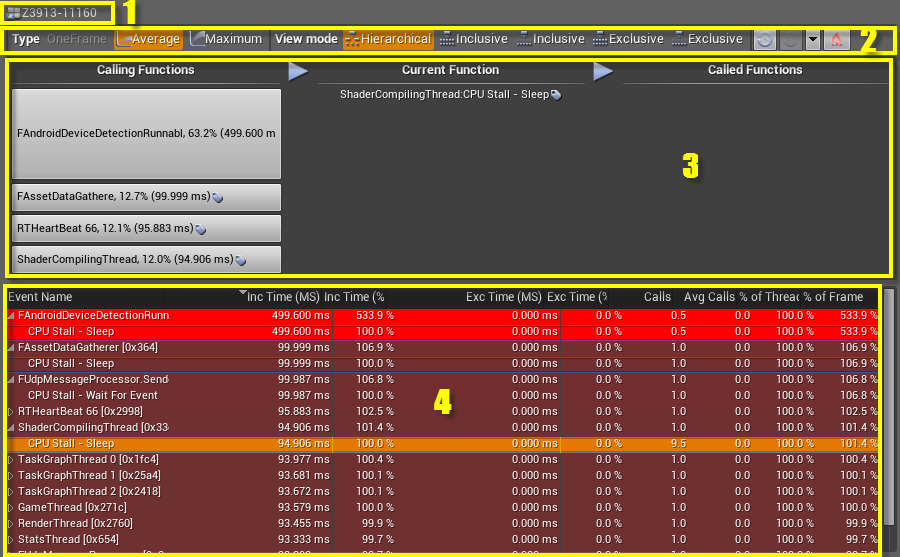The image size is (900, 557).
Task: Collapse the ShaderCompilingThread tree row
Action: point(11,428)
